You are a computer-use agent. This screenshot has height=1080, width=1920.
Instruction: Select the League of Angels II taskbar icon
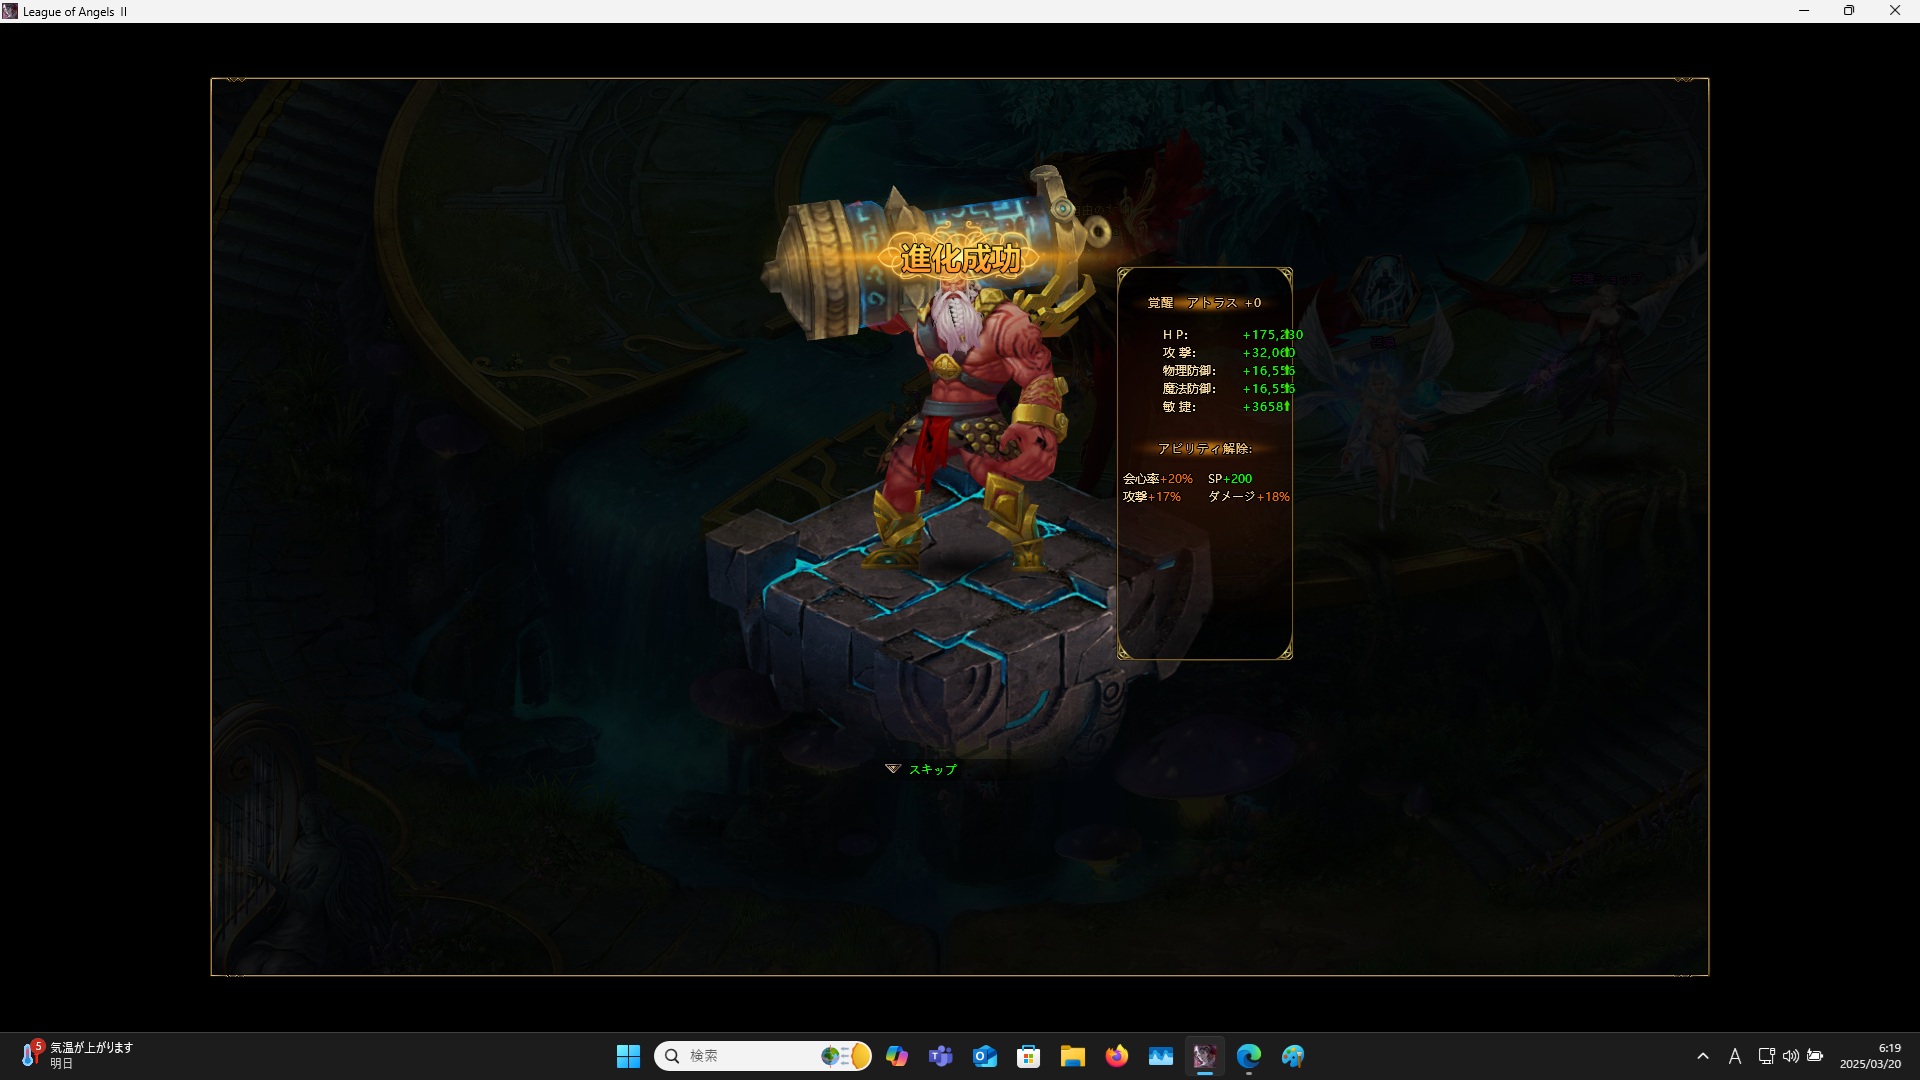[1205, 1056]
